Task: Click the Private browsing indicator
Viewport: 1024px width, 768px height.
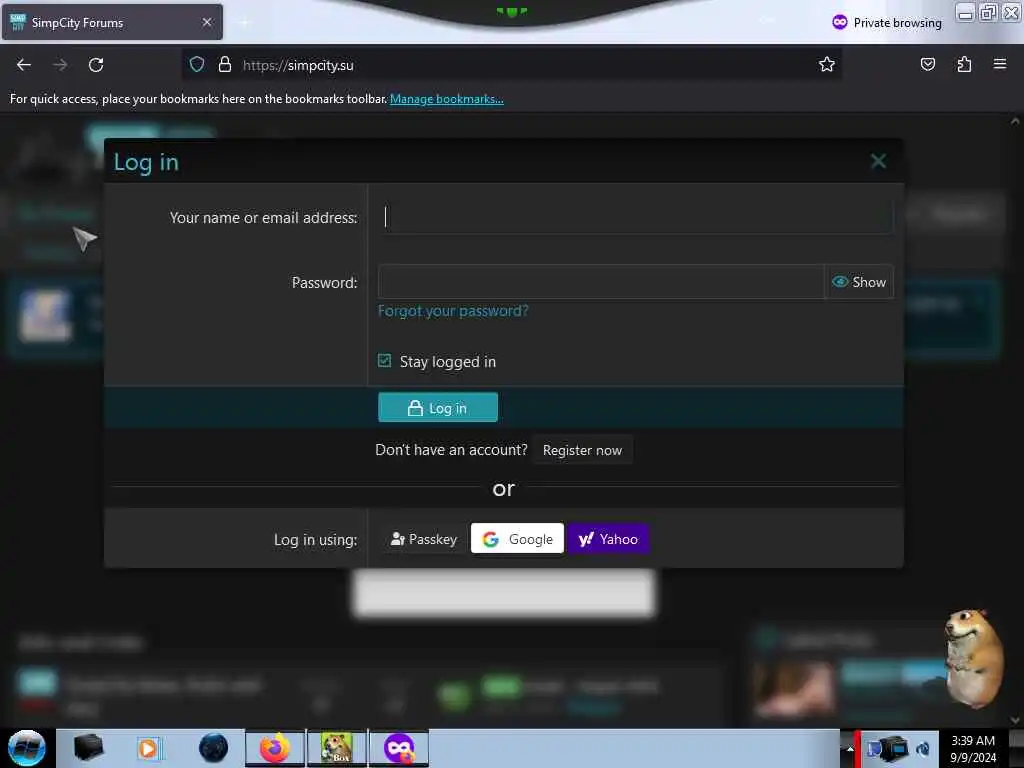Action: [x=887, y=23]
